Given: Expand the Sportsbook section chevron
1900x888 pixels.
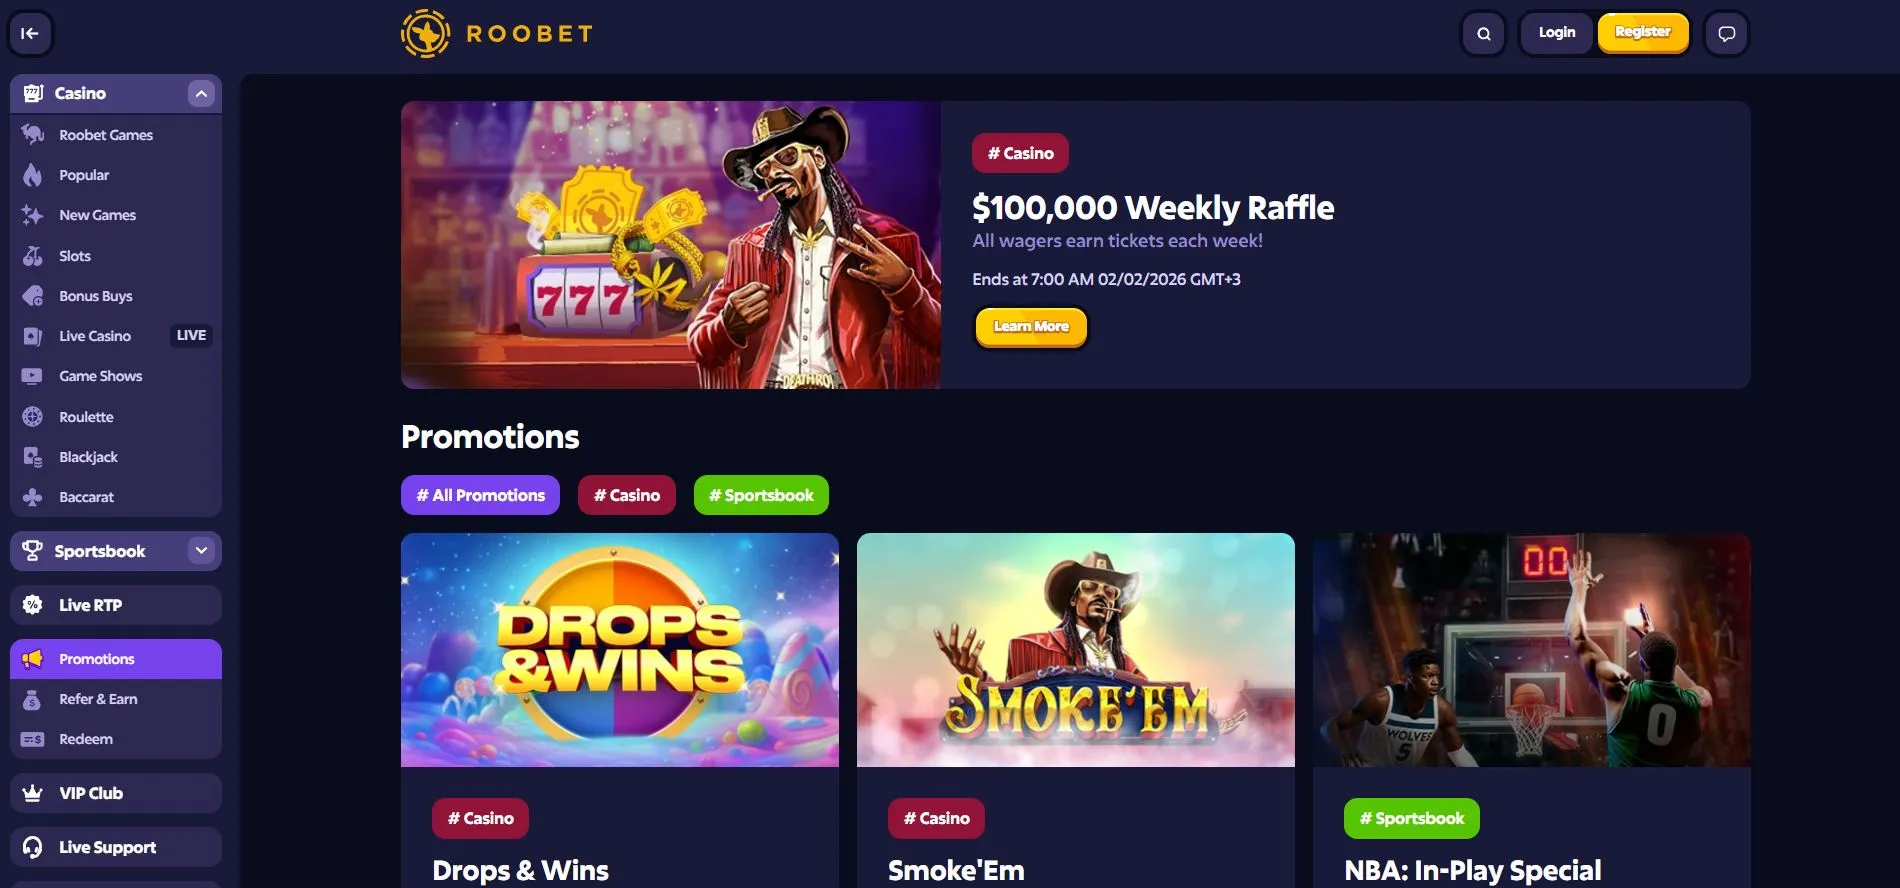Looking at the screenshot, I should (201, 551).
